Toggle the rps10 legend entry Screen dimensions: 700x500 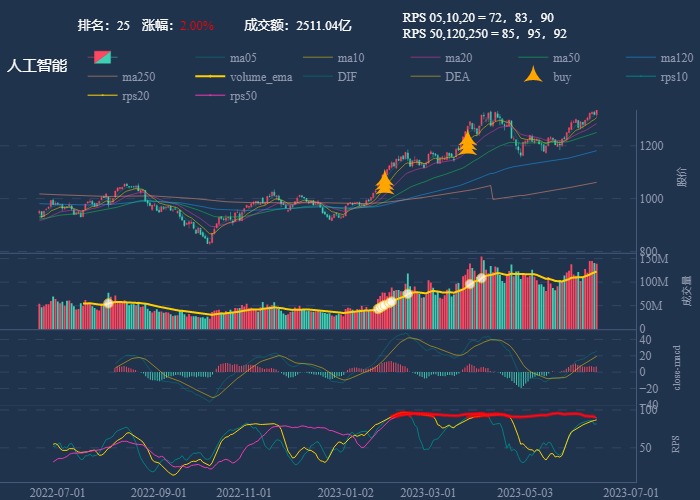[676, 77]
